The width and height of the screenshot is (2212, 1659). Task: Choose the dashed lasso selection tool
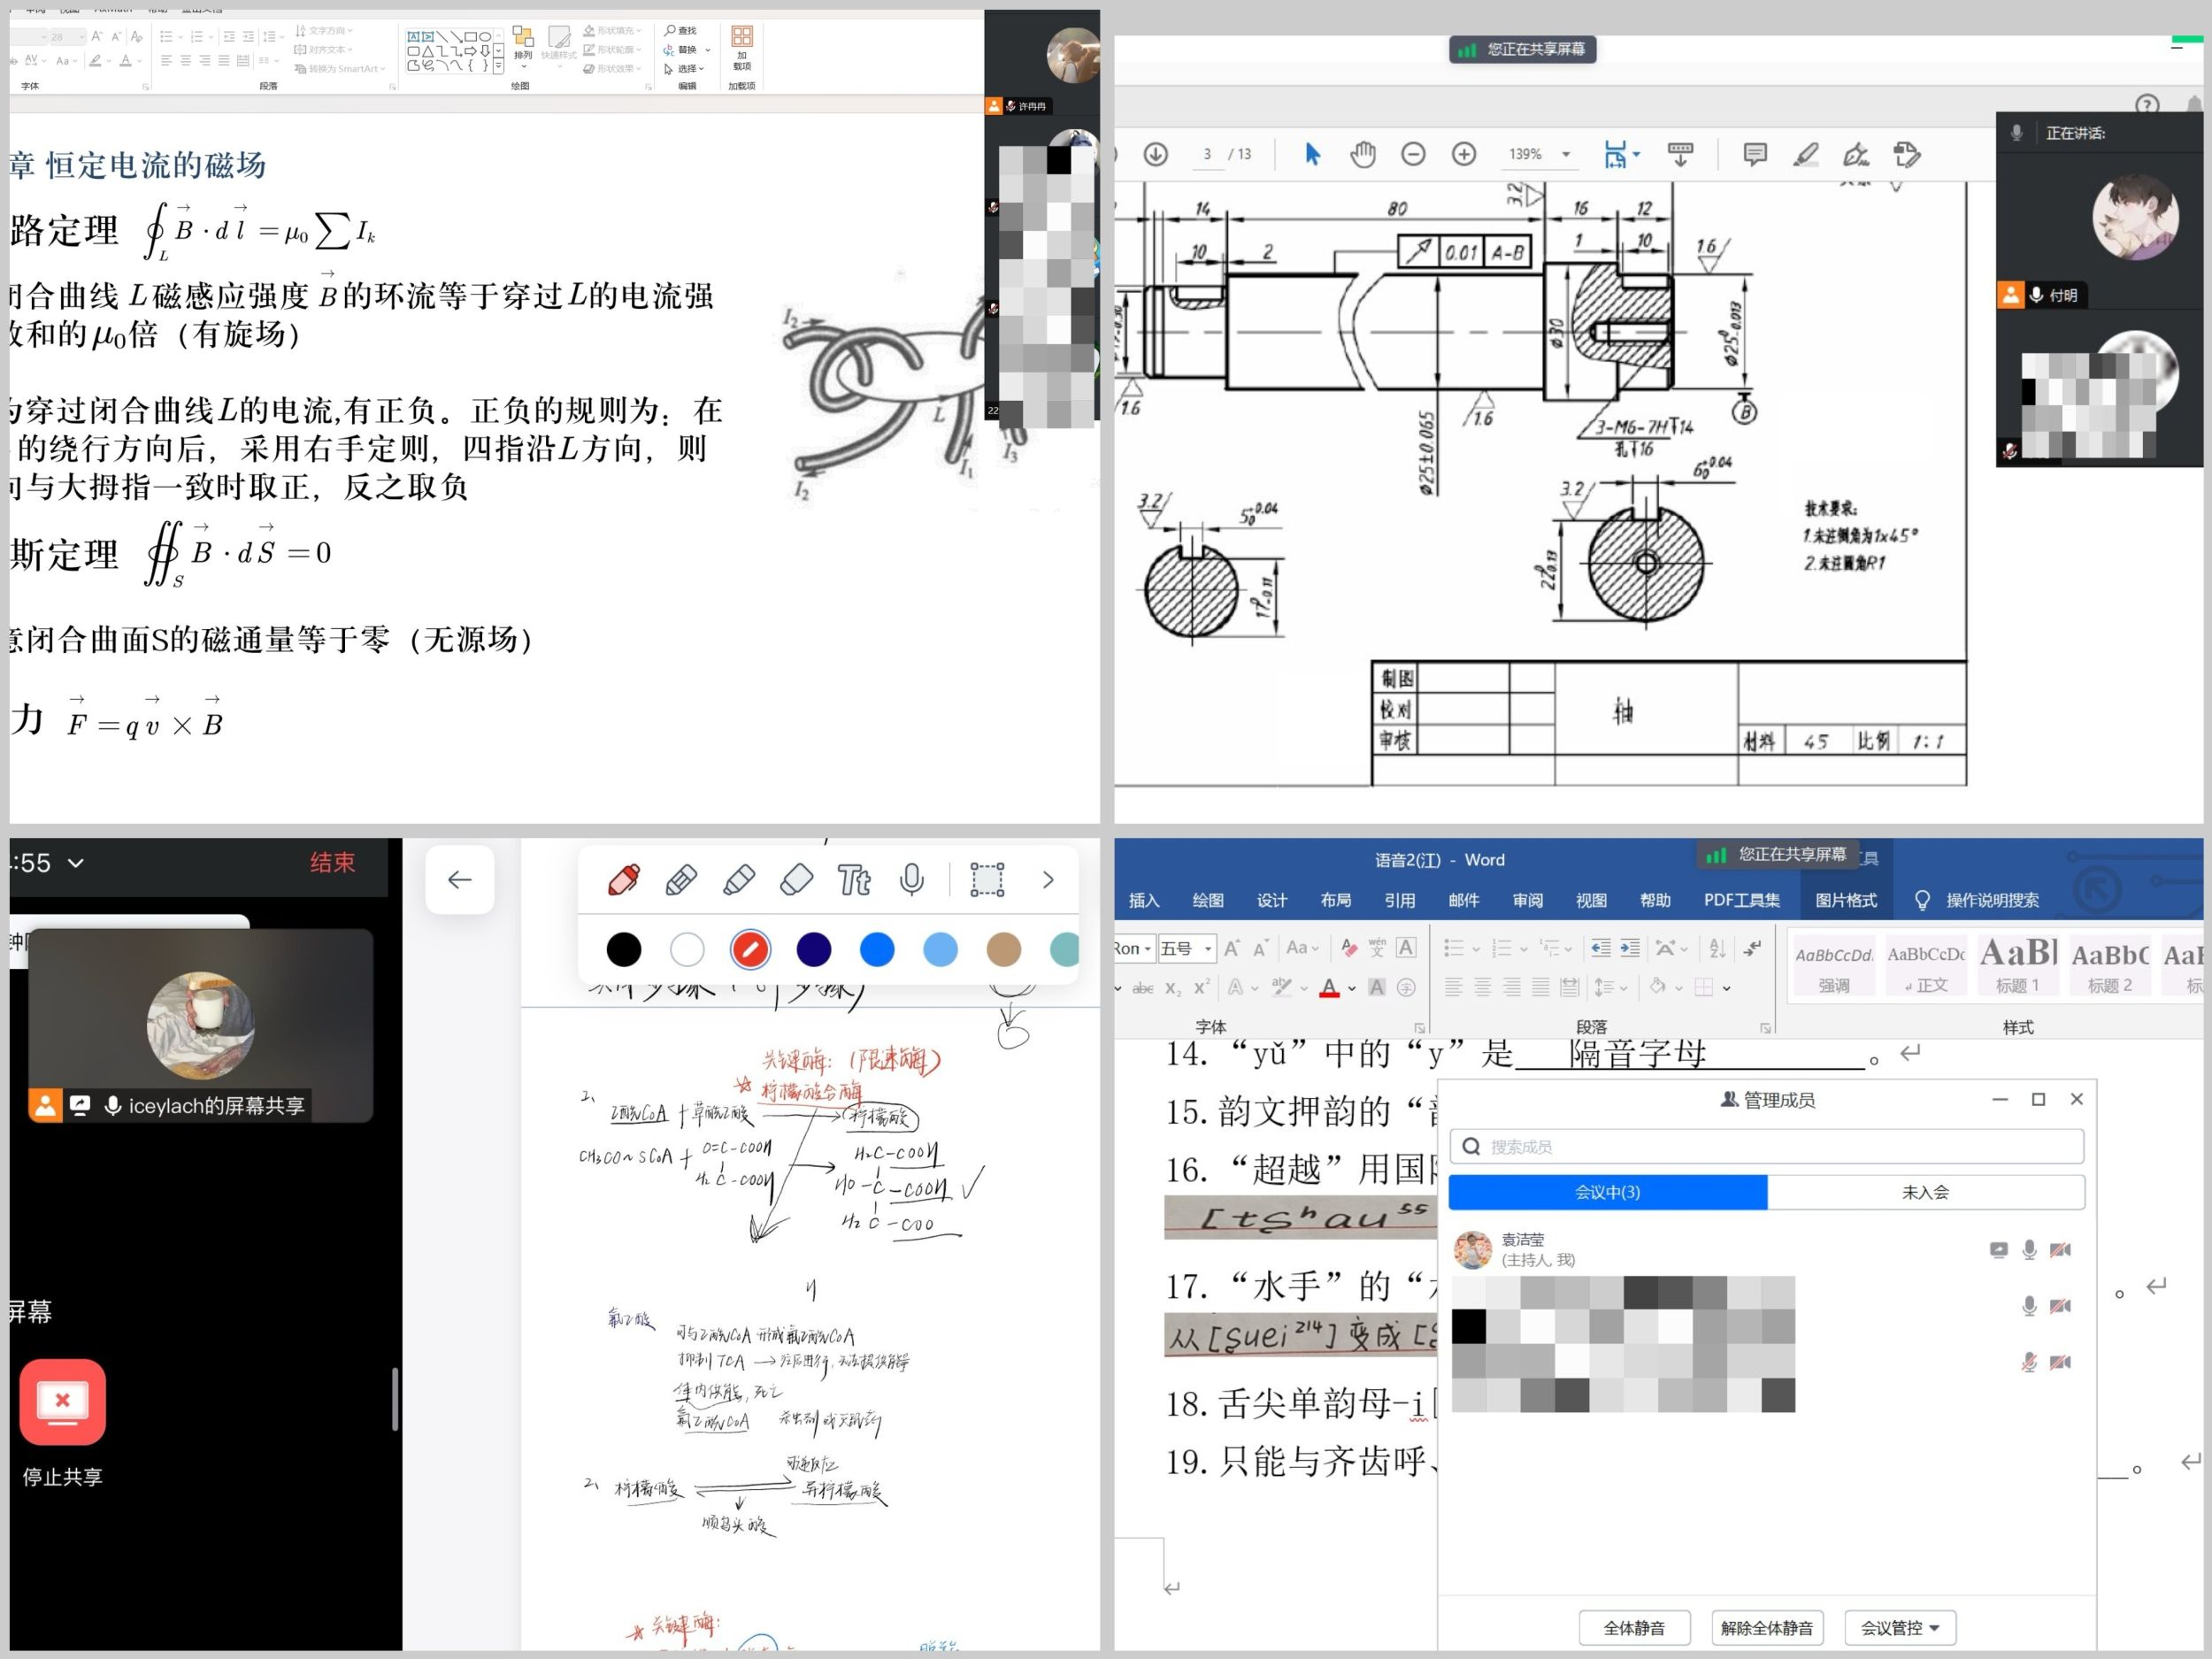point(987,880)
